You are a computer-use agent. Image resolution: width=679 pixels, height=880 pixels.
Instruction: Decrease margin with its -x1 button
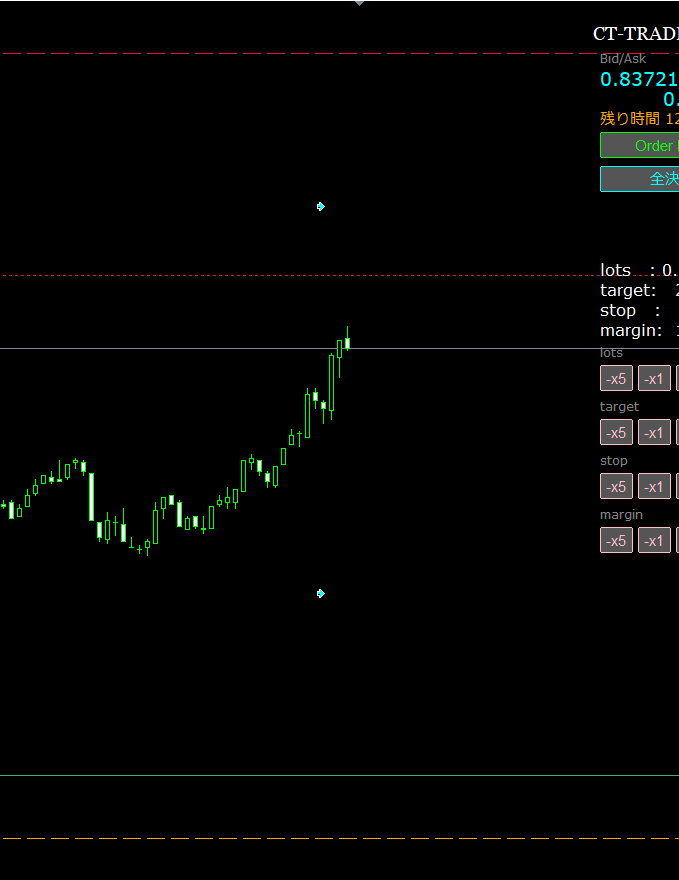pyautogui.click(x=654, y=540)
